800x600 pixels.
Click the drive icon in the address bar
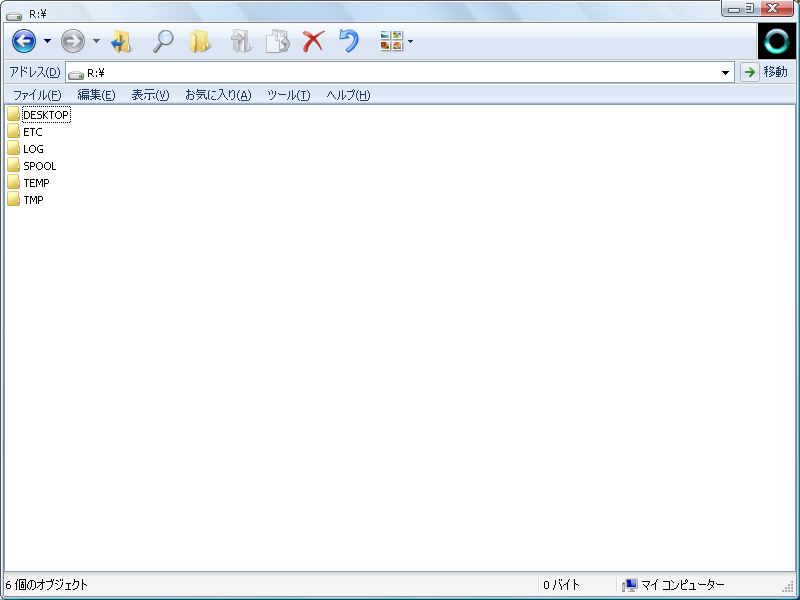76,74
